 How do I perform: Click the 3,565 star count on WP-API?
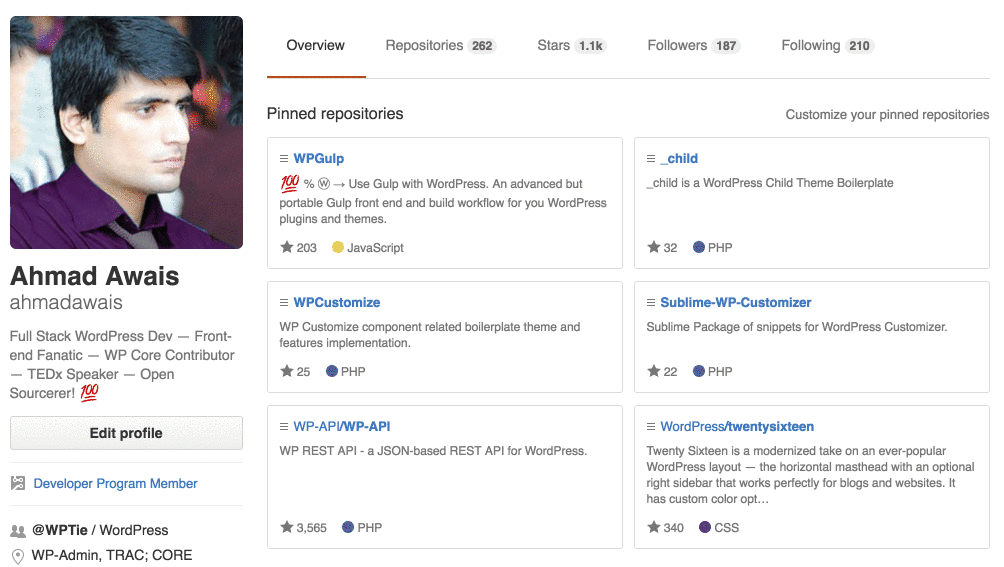pos(312,528)
